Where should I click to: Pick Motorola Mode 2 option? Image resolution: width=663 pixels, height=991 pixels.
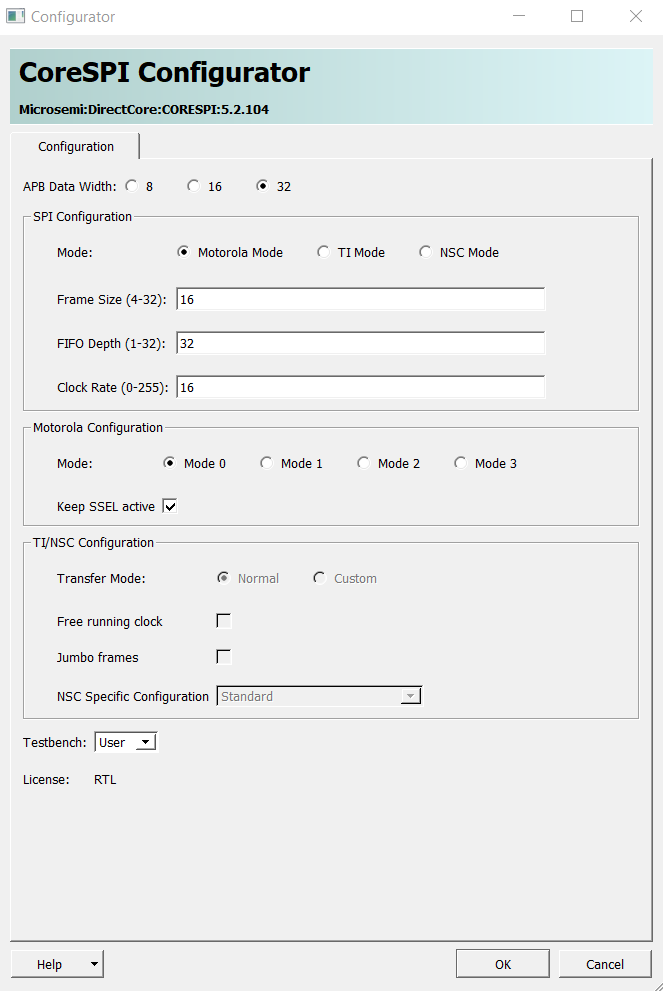click(x=364, y=463)
